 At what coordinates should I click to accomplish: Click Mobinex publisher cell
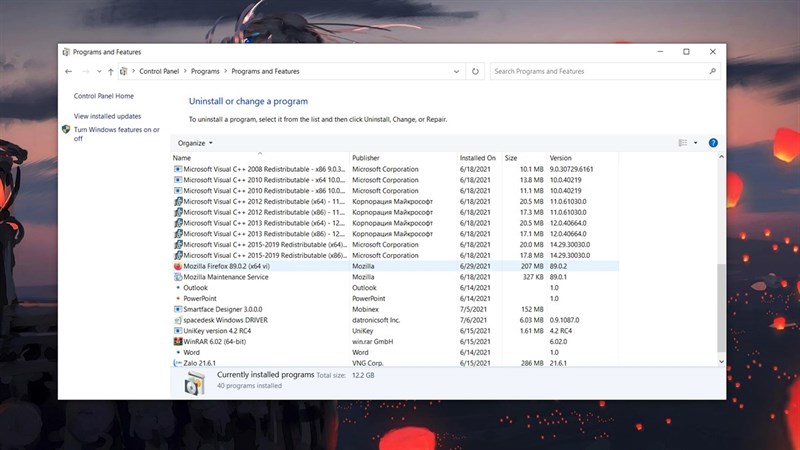(365, 310)
